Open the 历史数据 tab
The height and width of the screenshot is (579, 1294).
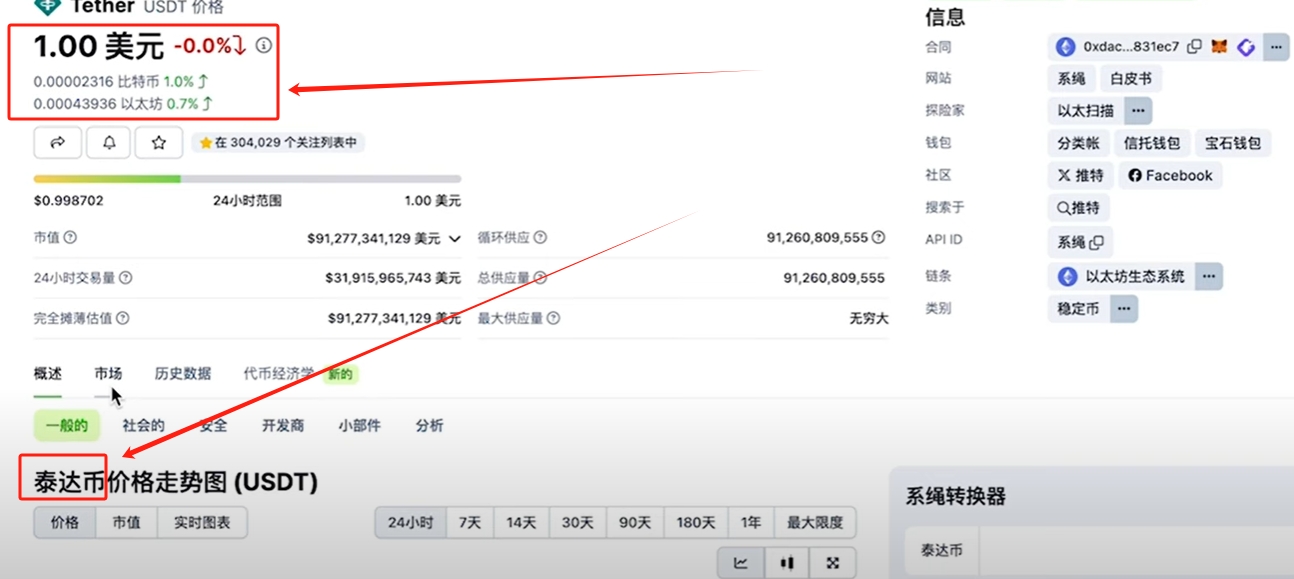(x=183, y=374)
